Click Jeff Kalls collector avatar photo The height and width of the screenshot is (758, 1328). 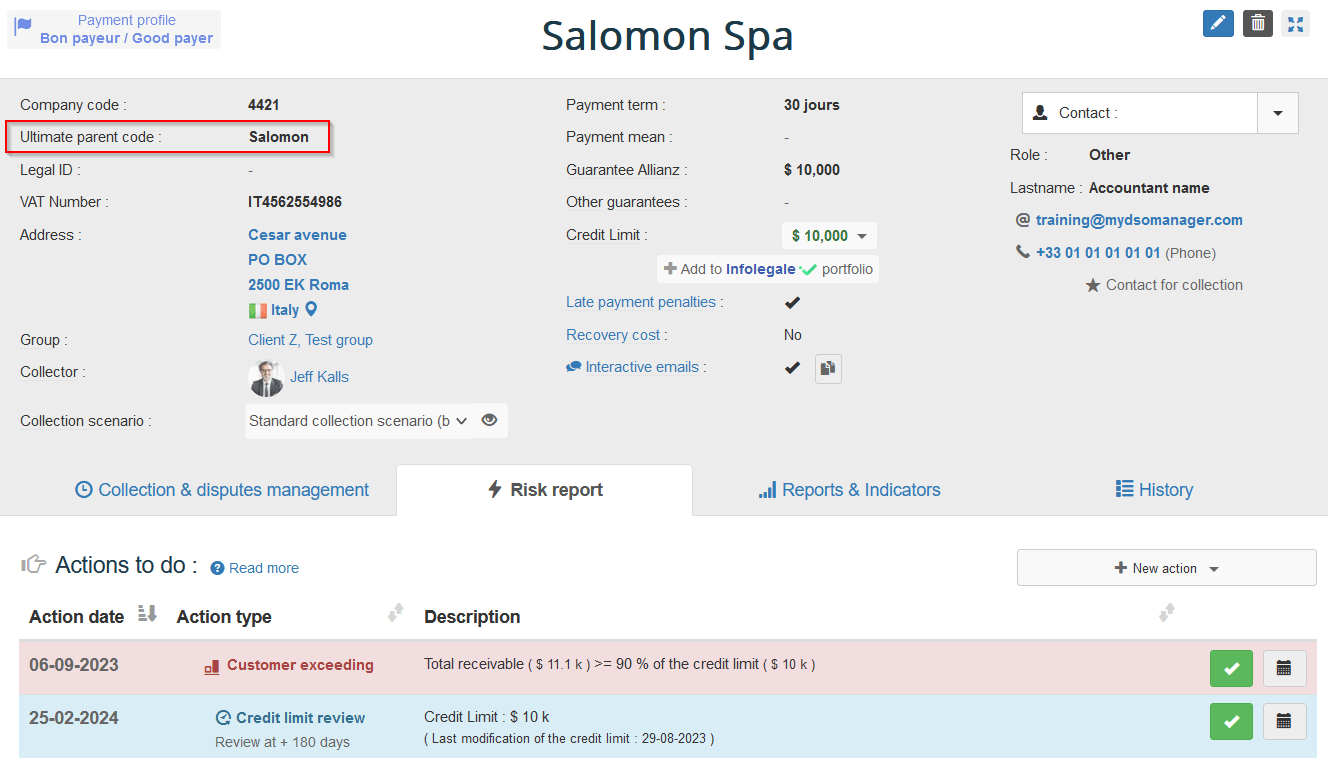coord(266,378)
